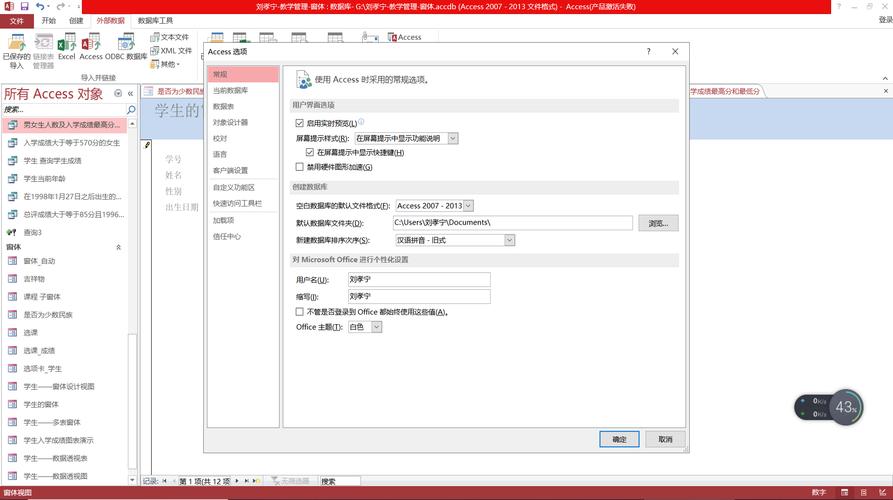Select 校对 in options categories
Image resolution: width=893 pixels, height=500 pixels.
pyautogui.click(x=243, y=138)
